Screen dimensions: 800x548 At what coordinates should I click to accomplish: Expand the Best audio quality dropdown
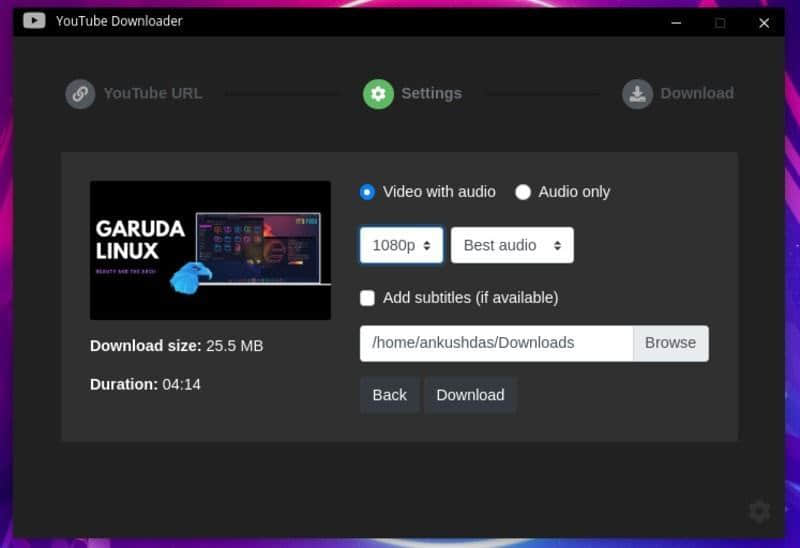512,245
